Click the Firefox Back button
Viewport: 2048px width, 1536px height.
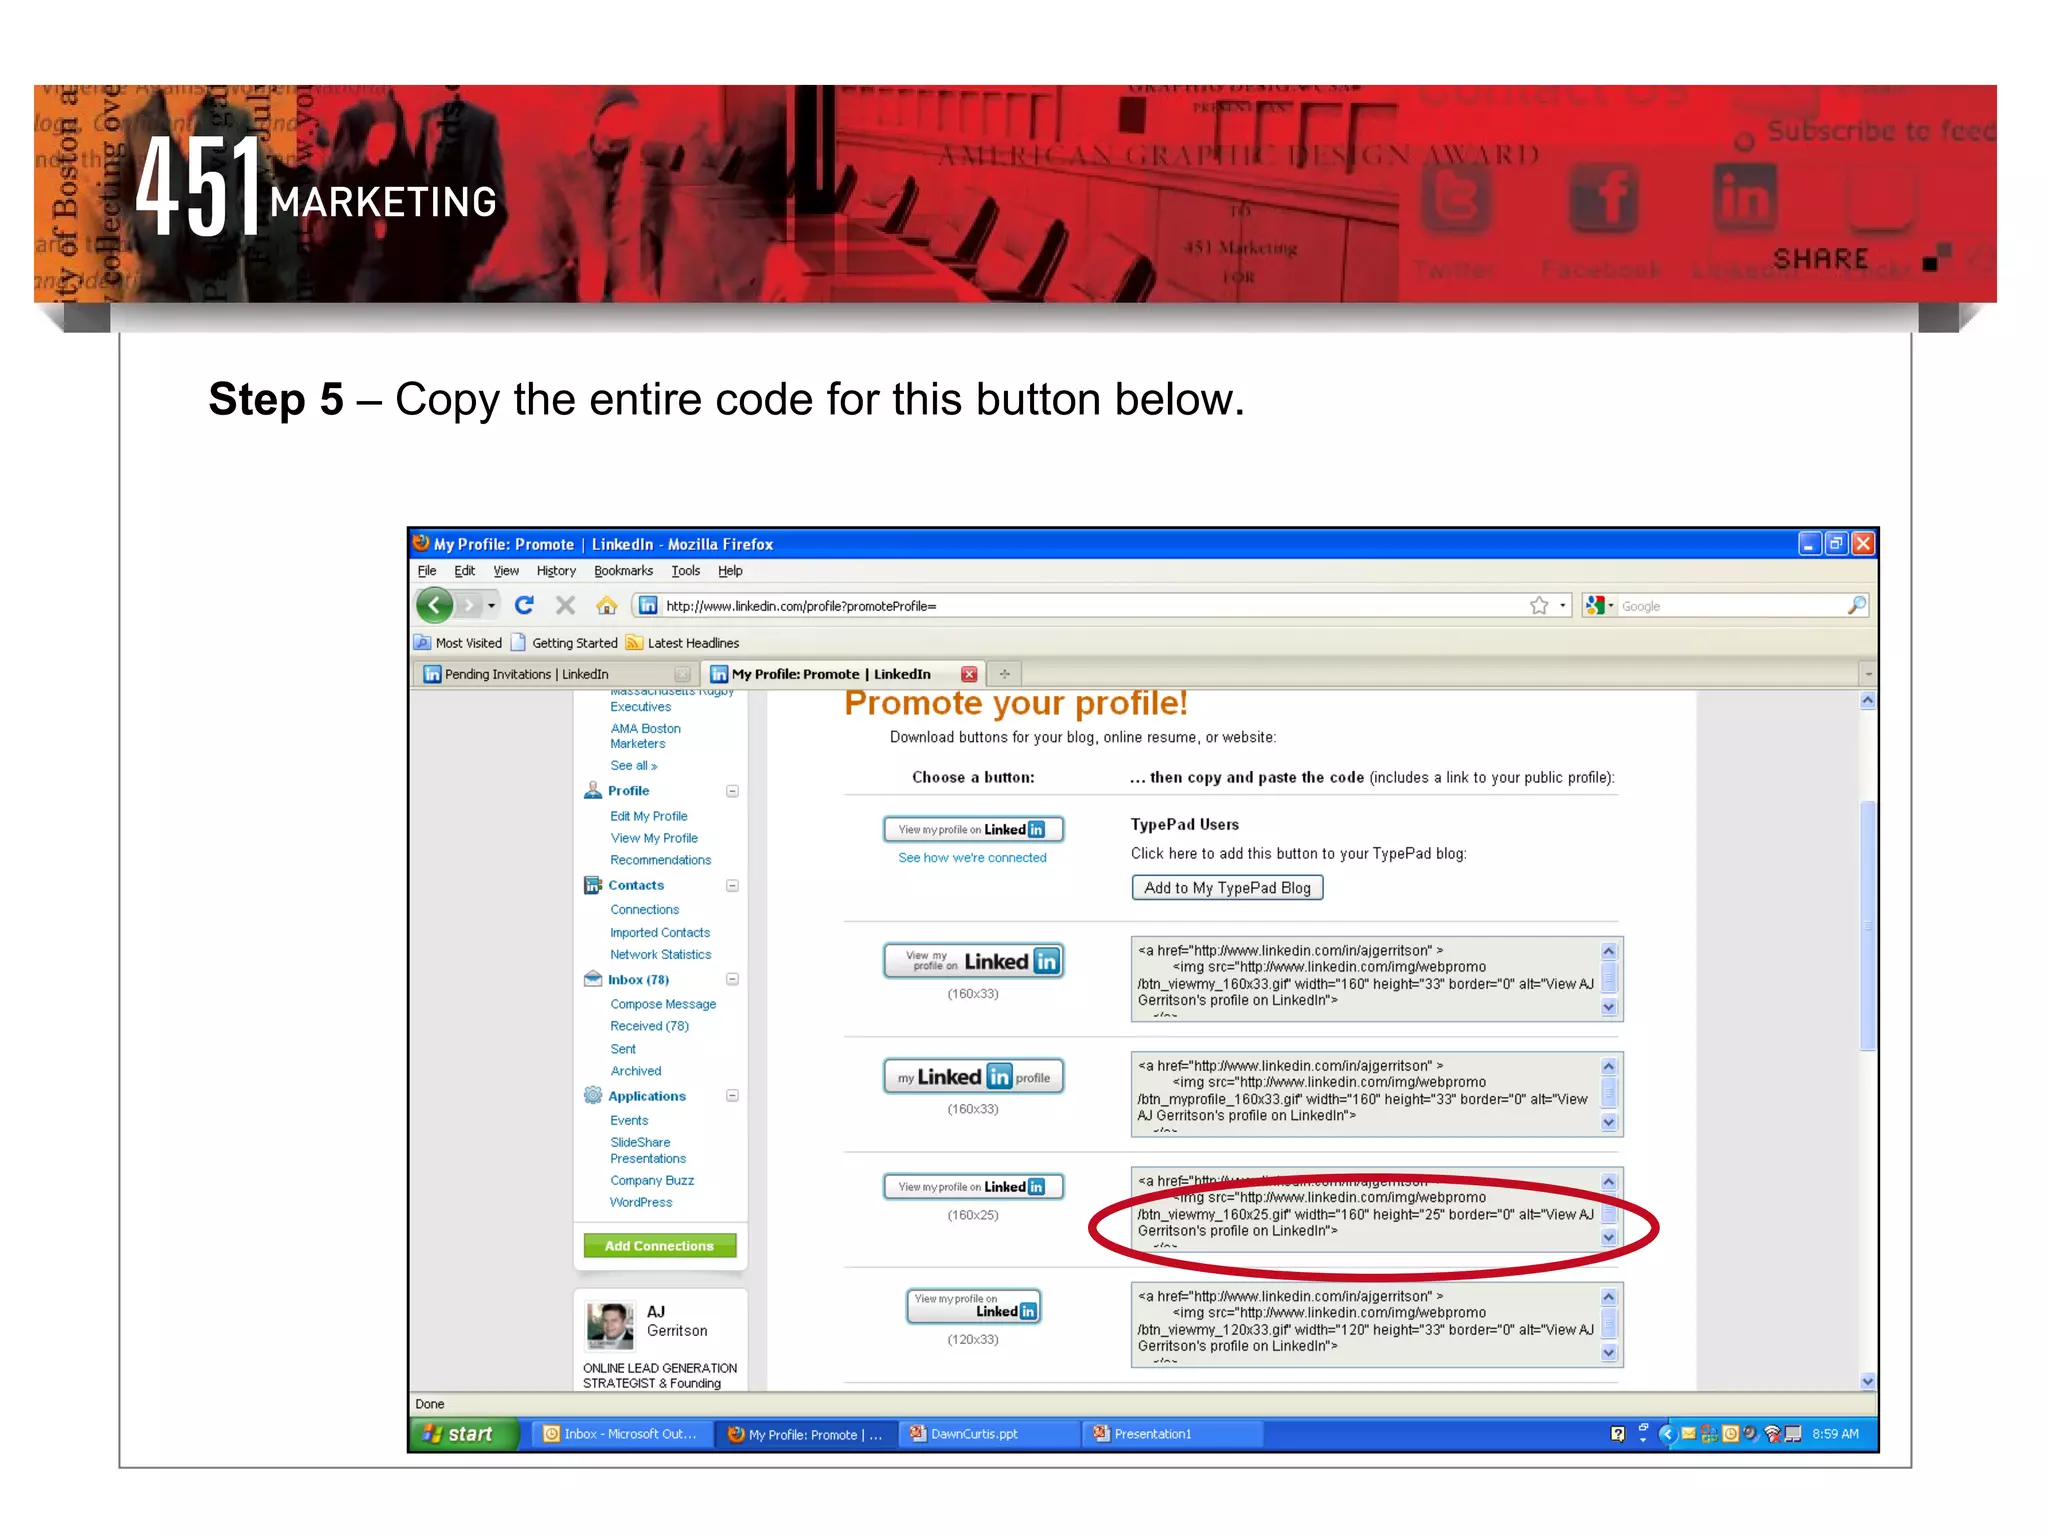[x=435, y=605]
